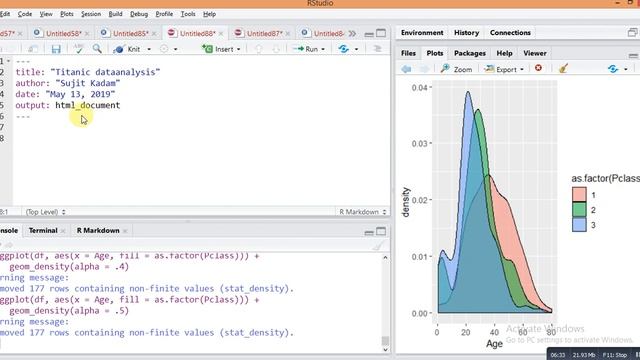Minimize the Plots pane
The image size is (640, 360).
633,55
